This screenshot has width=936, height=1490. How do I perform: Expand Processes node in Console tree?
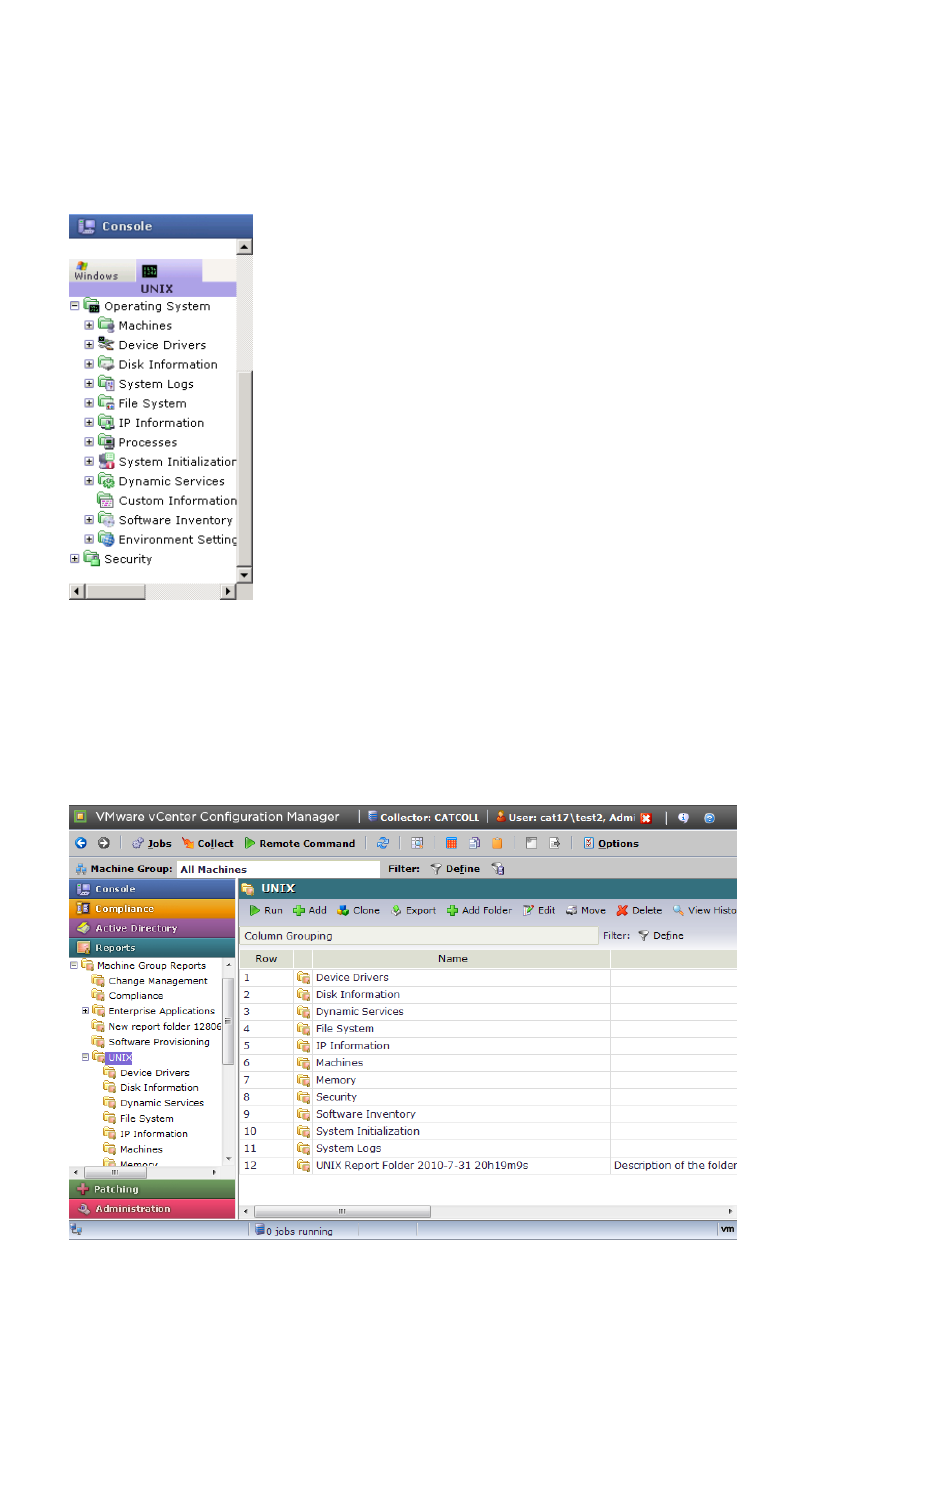click(89, 442)
